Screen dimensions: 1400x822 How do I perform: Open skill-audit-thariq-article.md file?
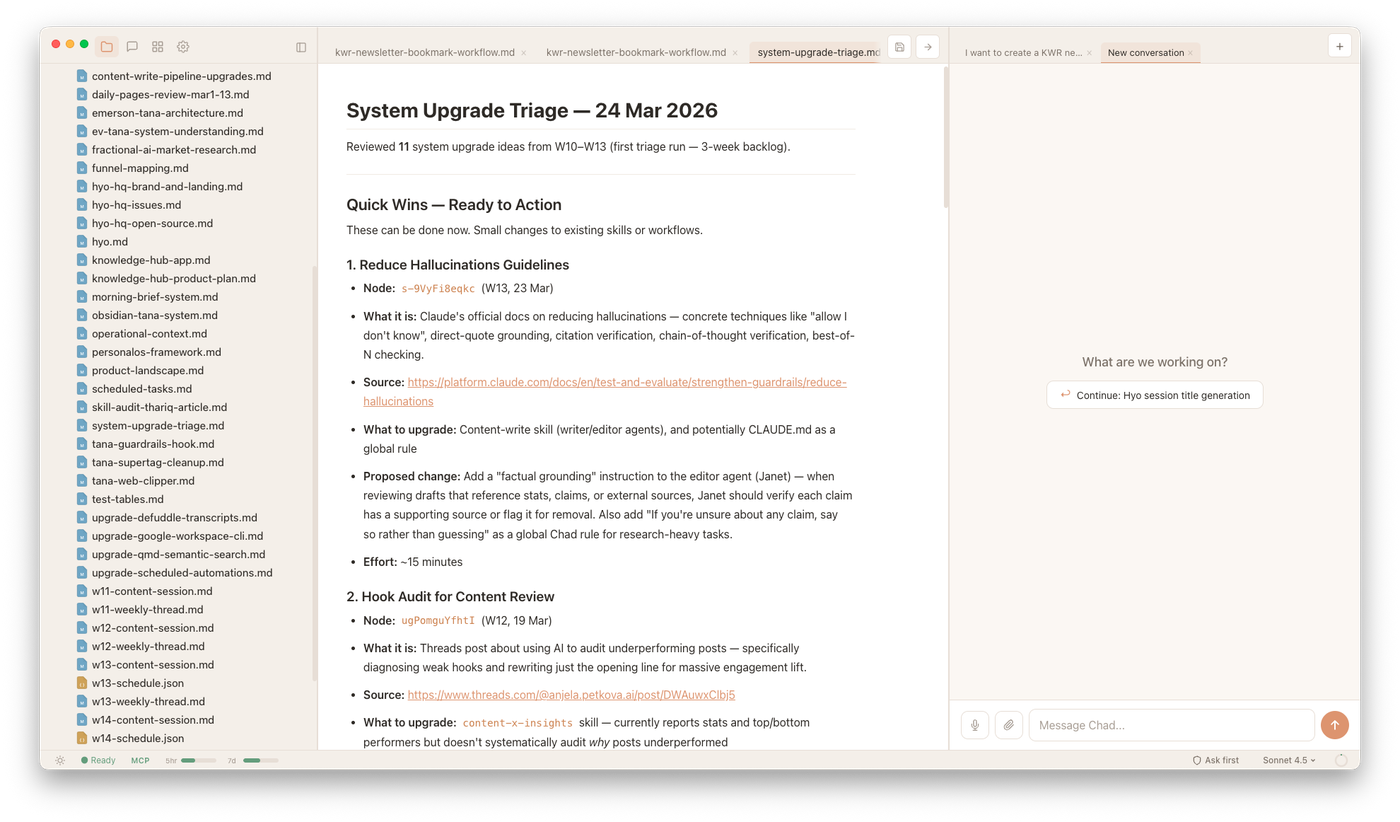(159, 407)
